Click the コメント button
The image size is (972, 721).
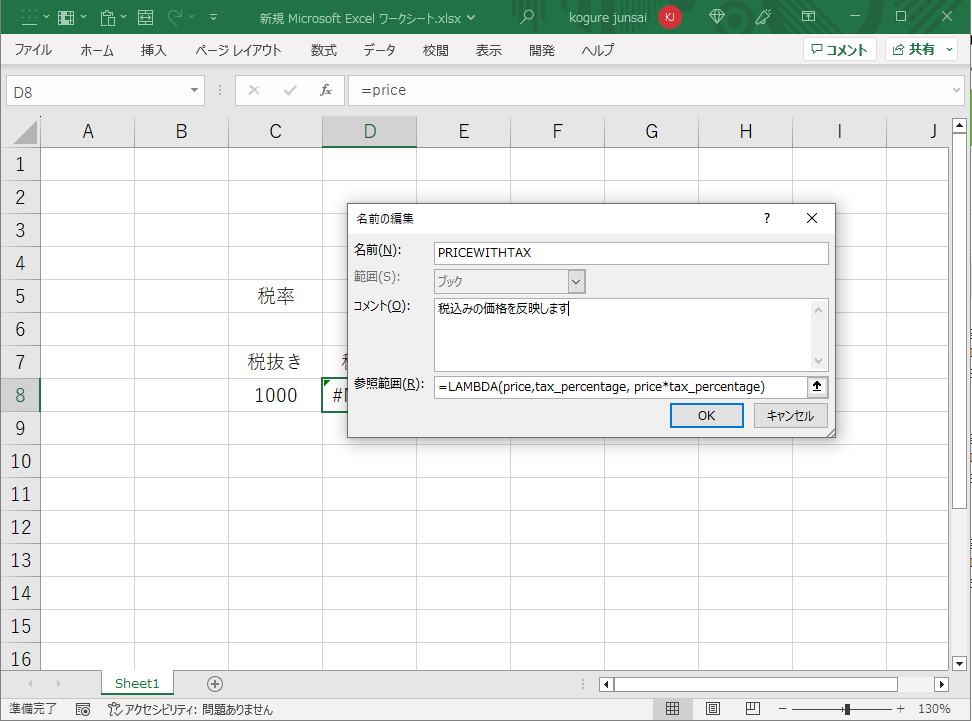click(x=839, y=50)
